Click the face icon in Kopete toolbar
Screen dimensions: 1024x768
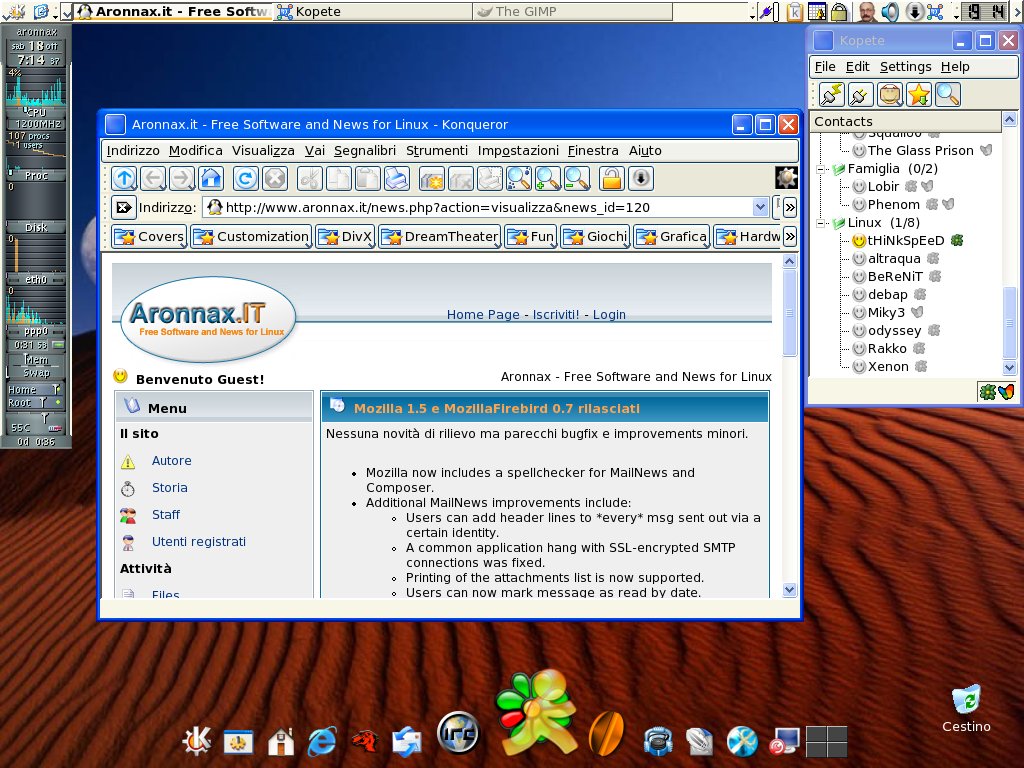click(889, 95)
